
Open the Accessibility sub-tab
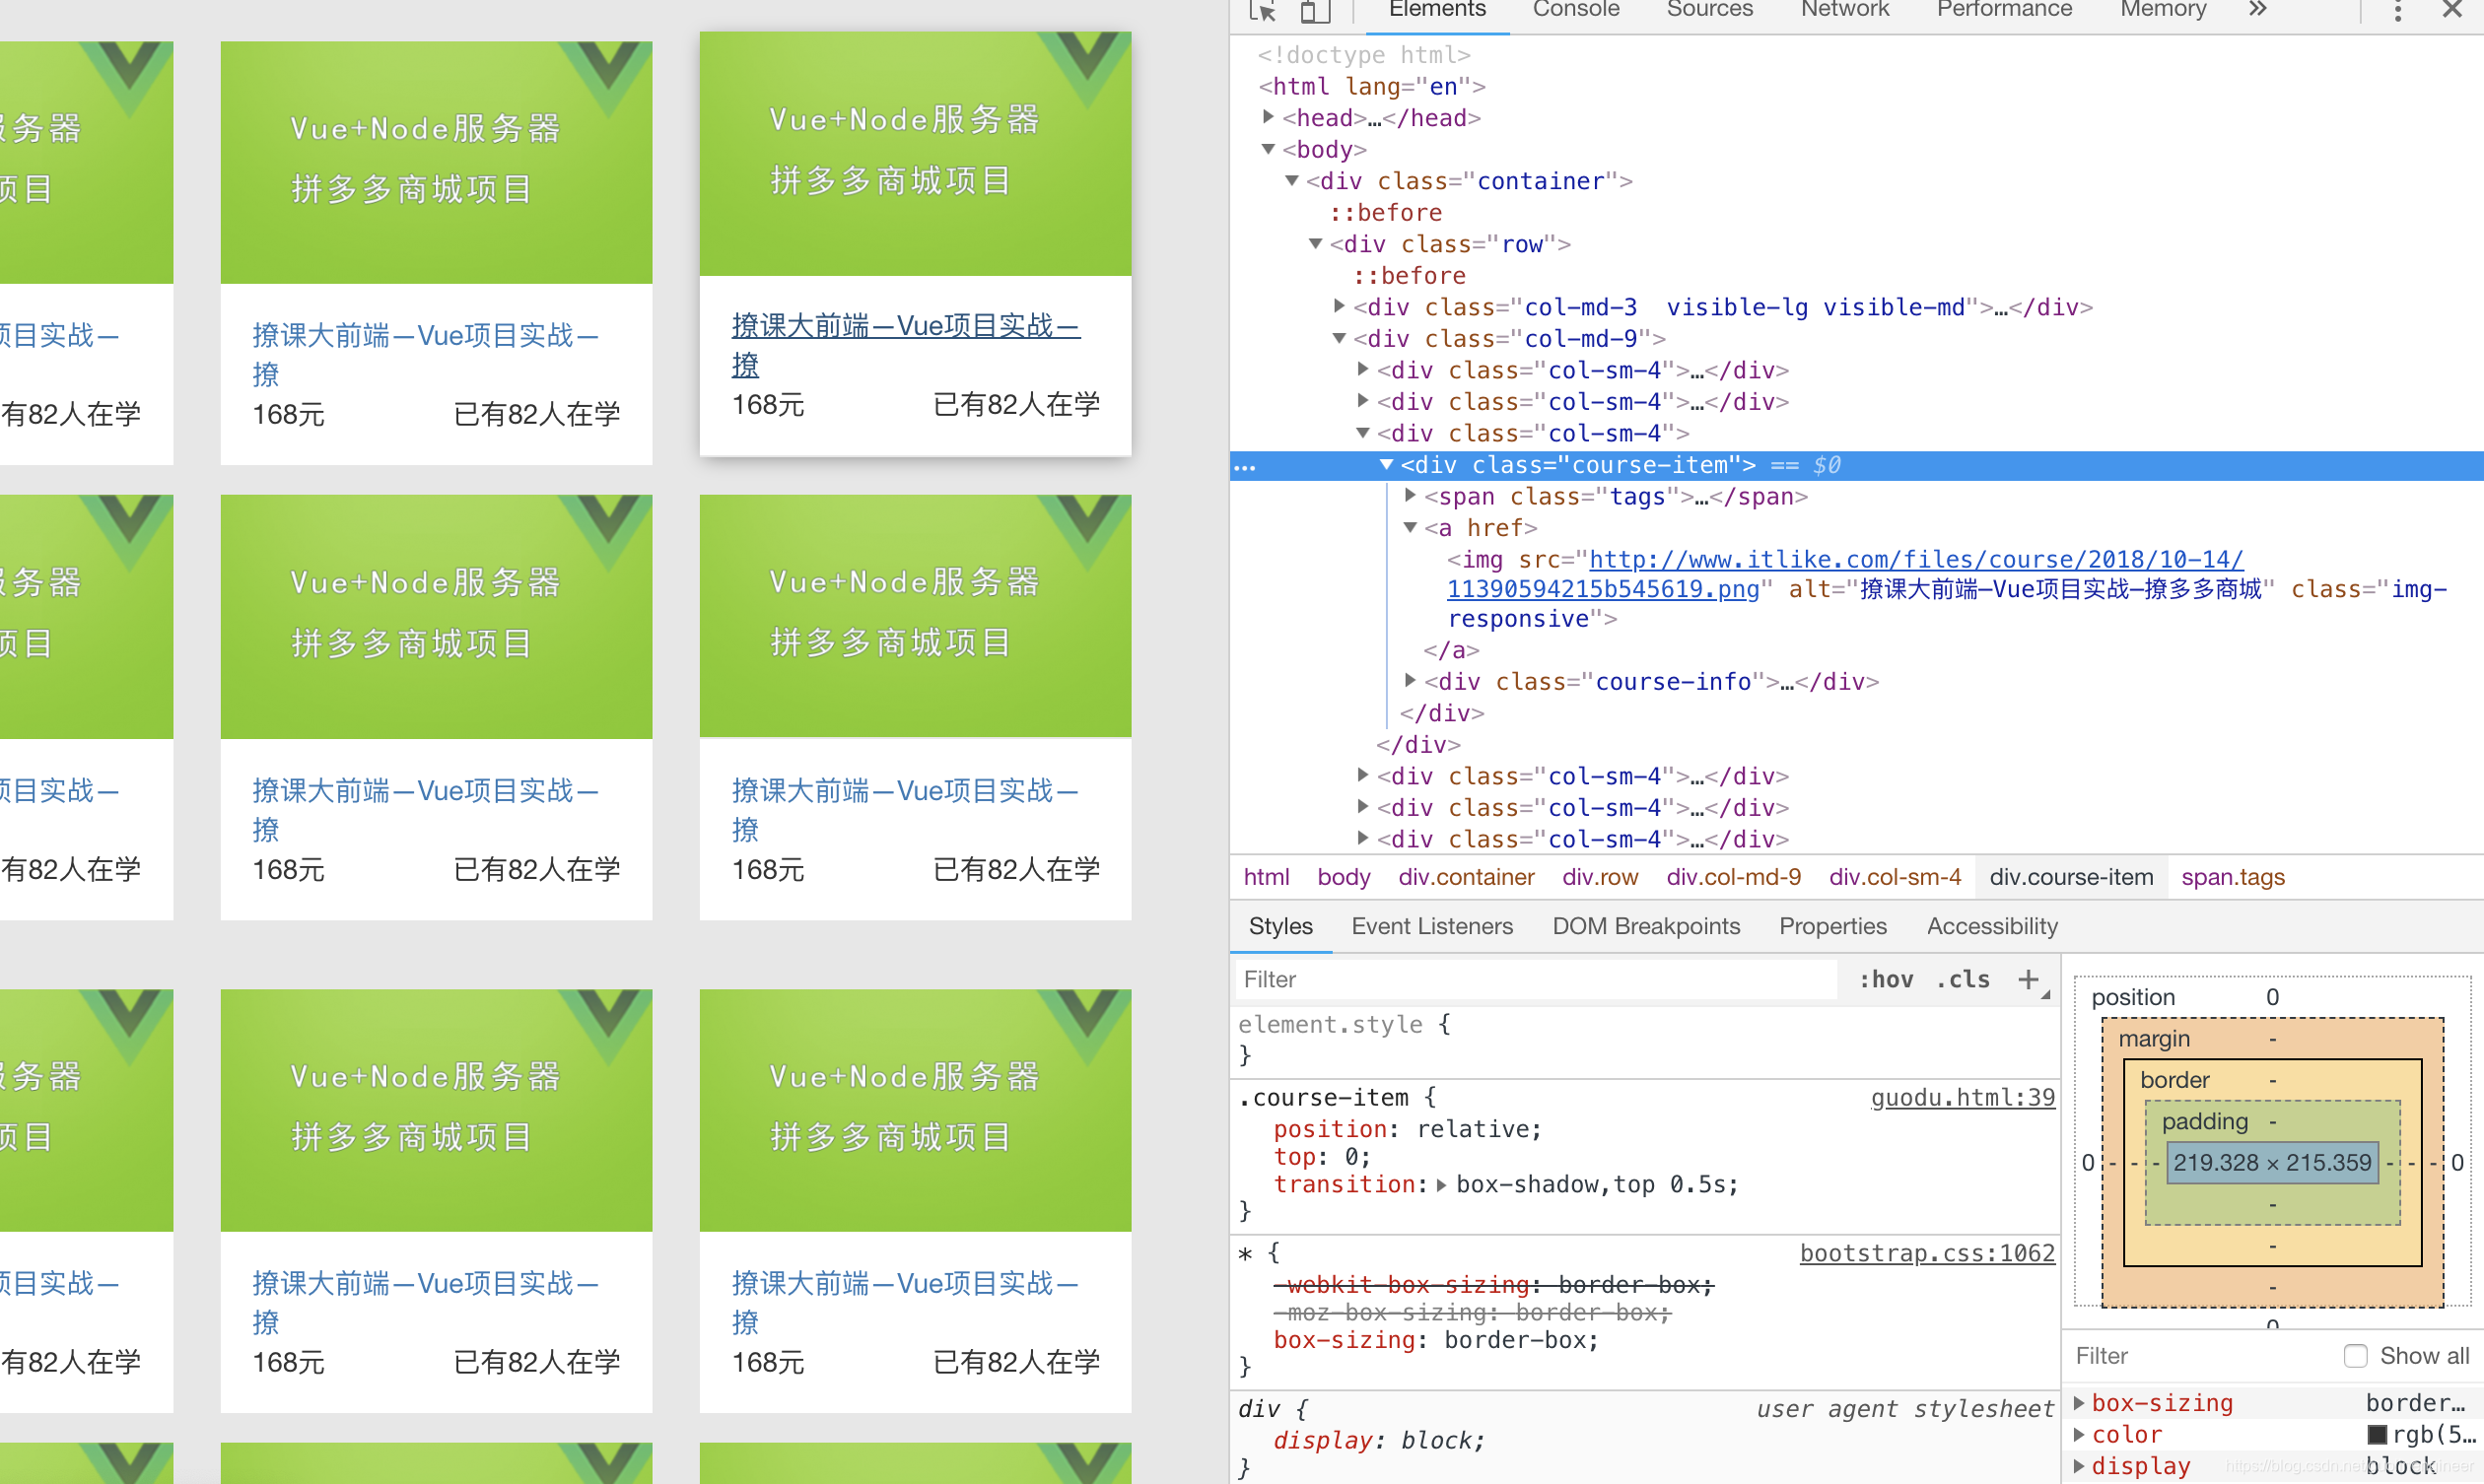pos(1992,926)
